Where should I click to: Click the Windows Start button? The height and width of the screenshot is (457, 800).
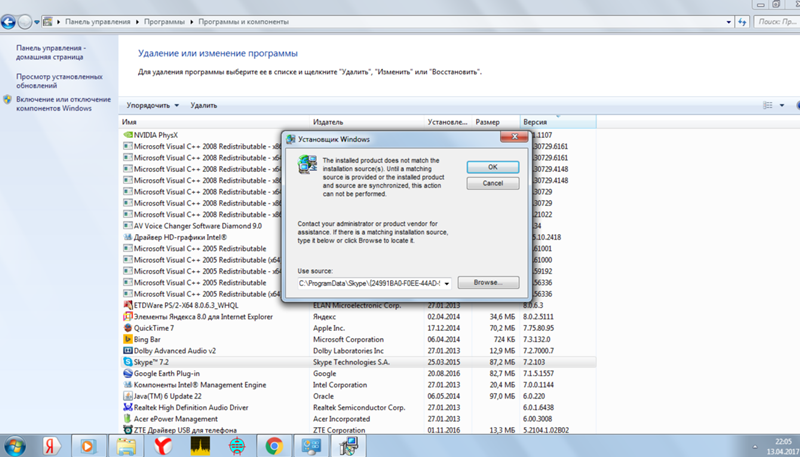click(x=14, y=446)
